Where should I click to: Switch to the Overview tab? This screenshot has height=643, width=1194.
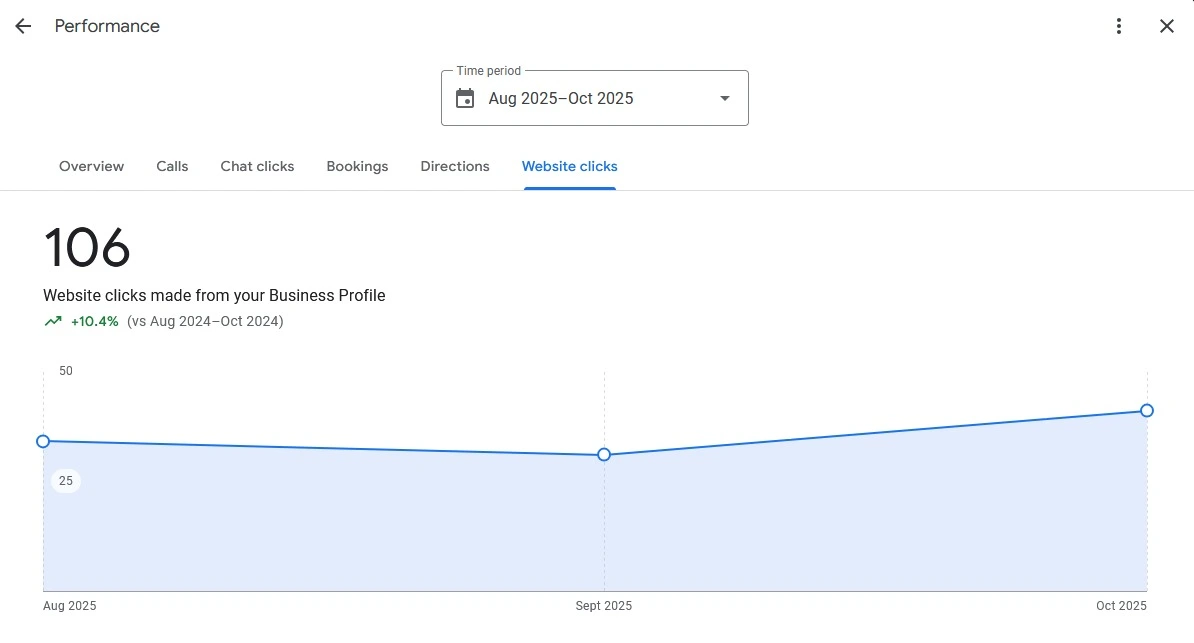coord(91,166)
